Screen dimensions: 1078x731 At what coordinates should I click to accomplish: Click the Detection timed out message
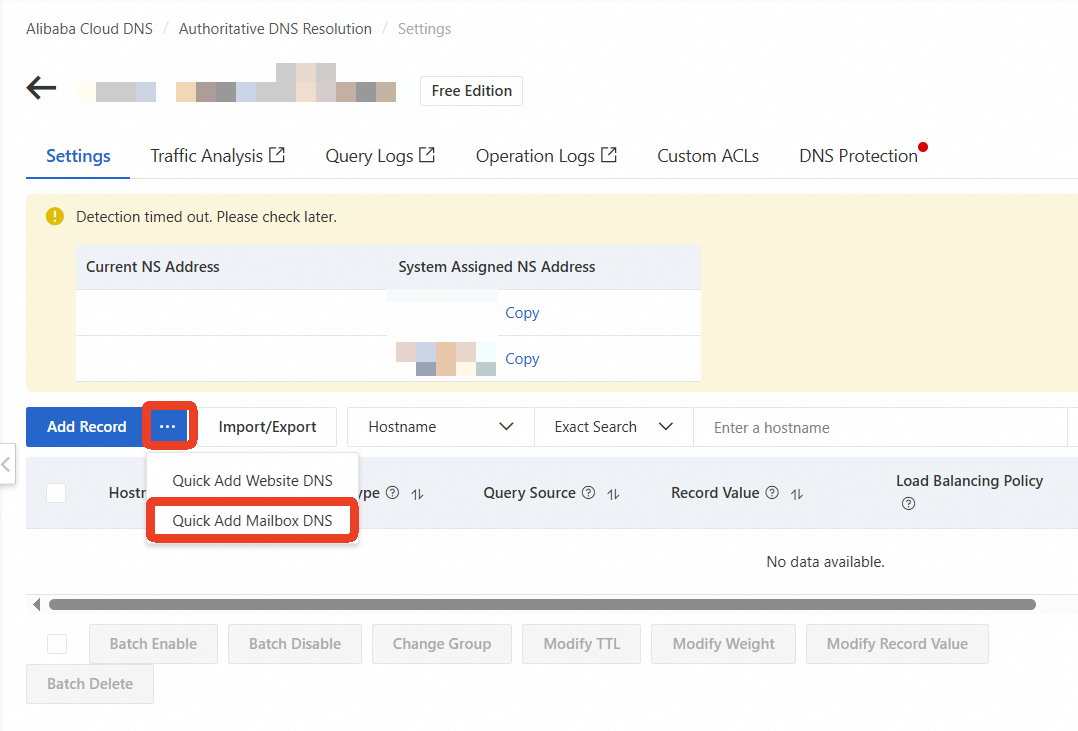click(206, 217)
